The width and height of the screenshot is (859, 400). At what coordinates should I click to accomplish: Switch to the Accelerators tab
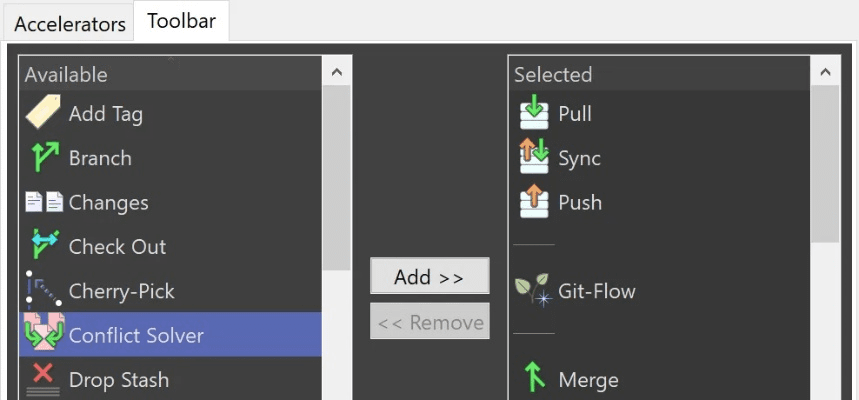pos(70,23)
